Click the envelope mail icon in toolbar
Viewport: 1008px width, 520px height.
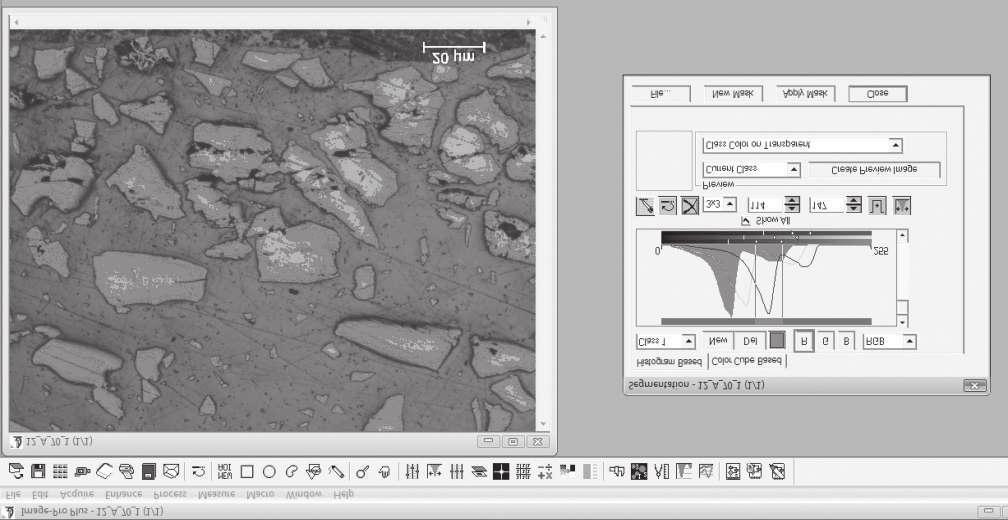[x=170, y=472]
